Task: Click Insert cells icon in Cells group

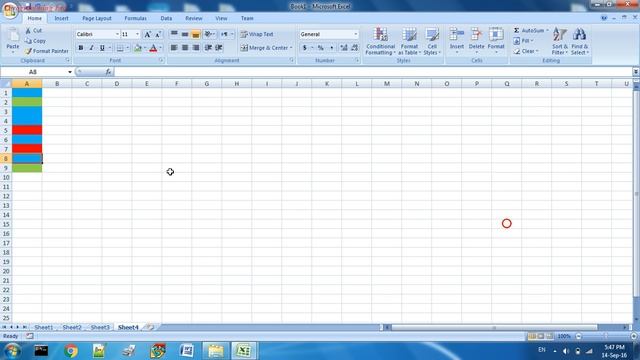Action: 457,35
